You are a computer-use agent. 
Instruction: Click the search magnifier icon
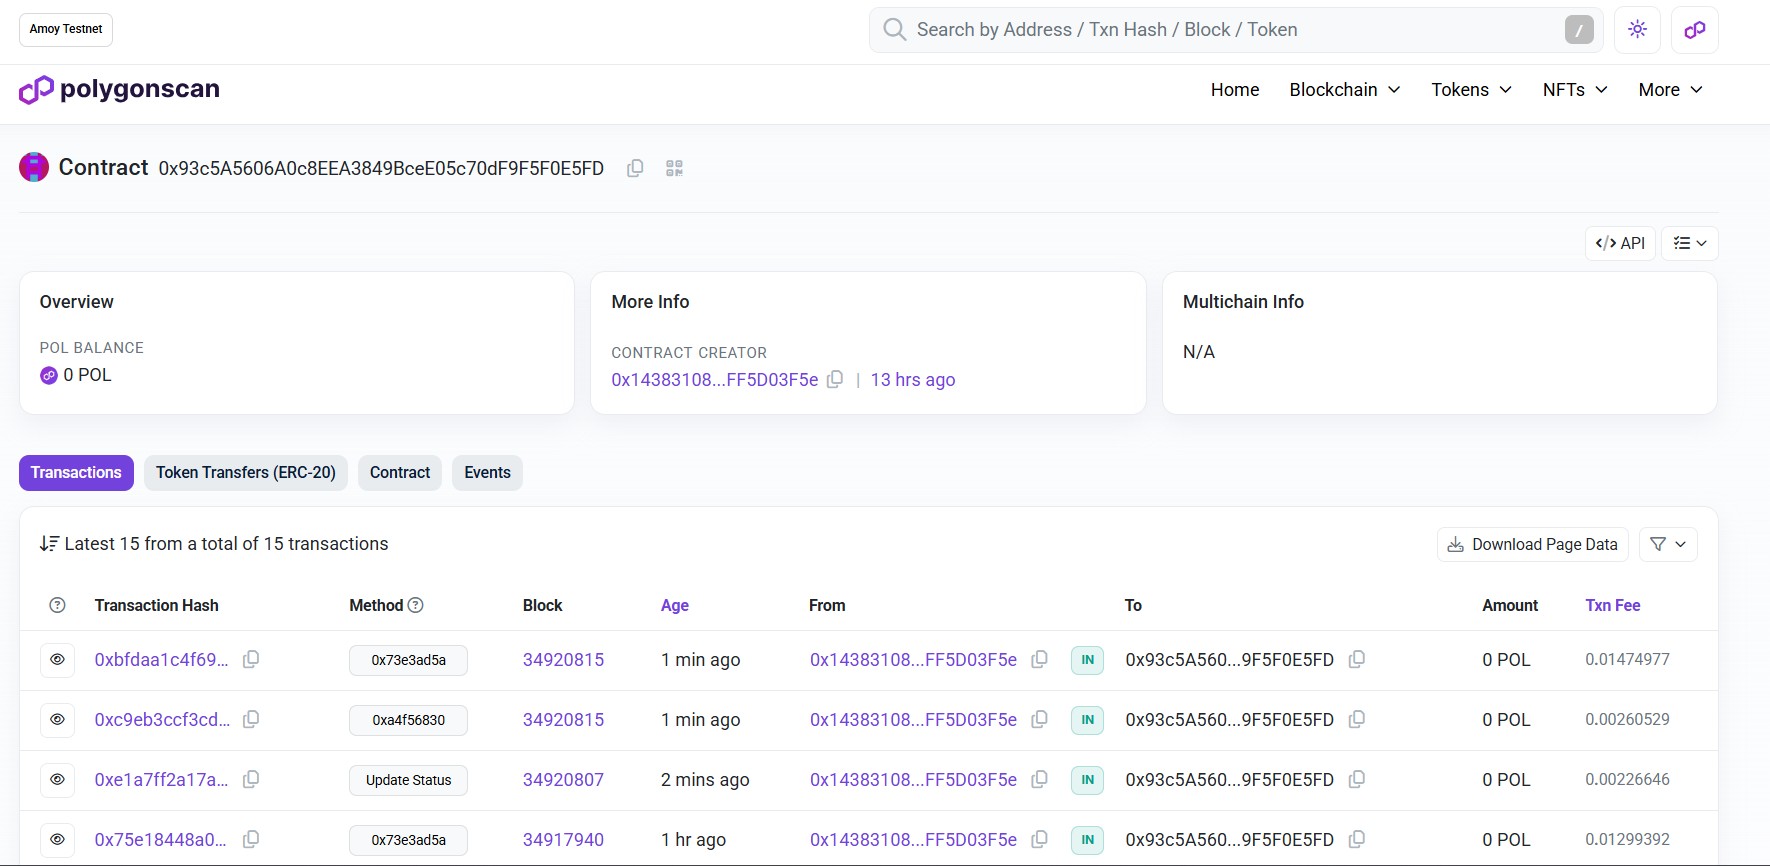pos(894,29)
